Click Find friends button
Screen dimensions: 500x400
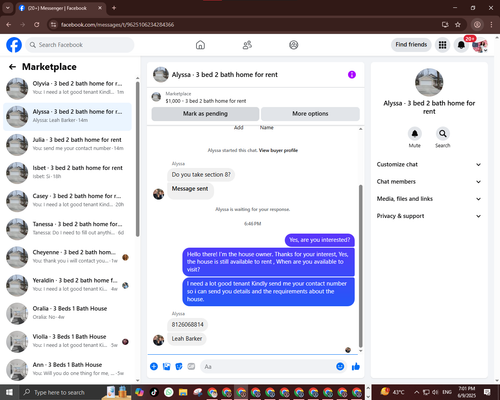point(411,45)
